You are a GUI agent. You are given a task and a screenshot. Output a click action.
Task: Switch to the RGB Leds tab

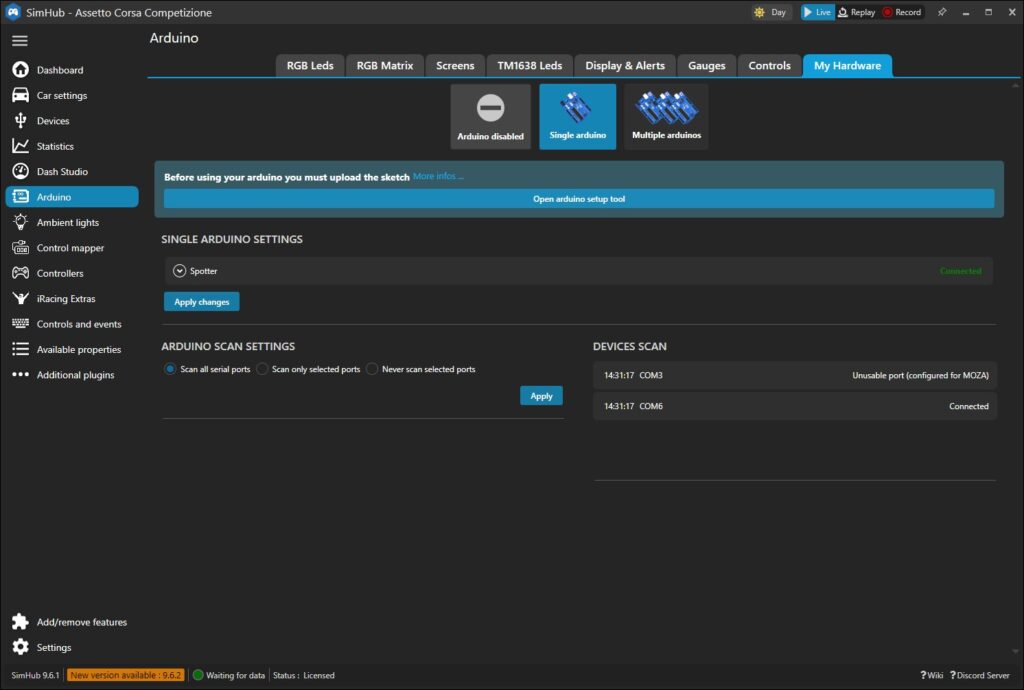[310, 65]
